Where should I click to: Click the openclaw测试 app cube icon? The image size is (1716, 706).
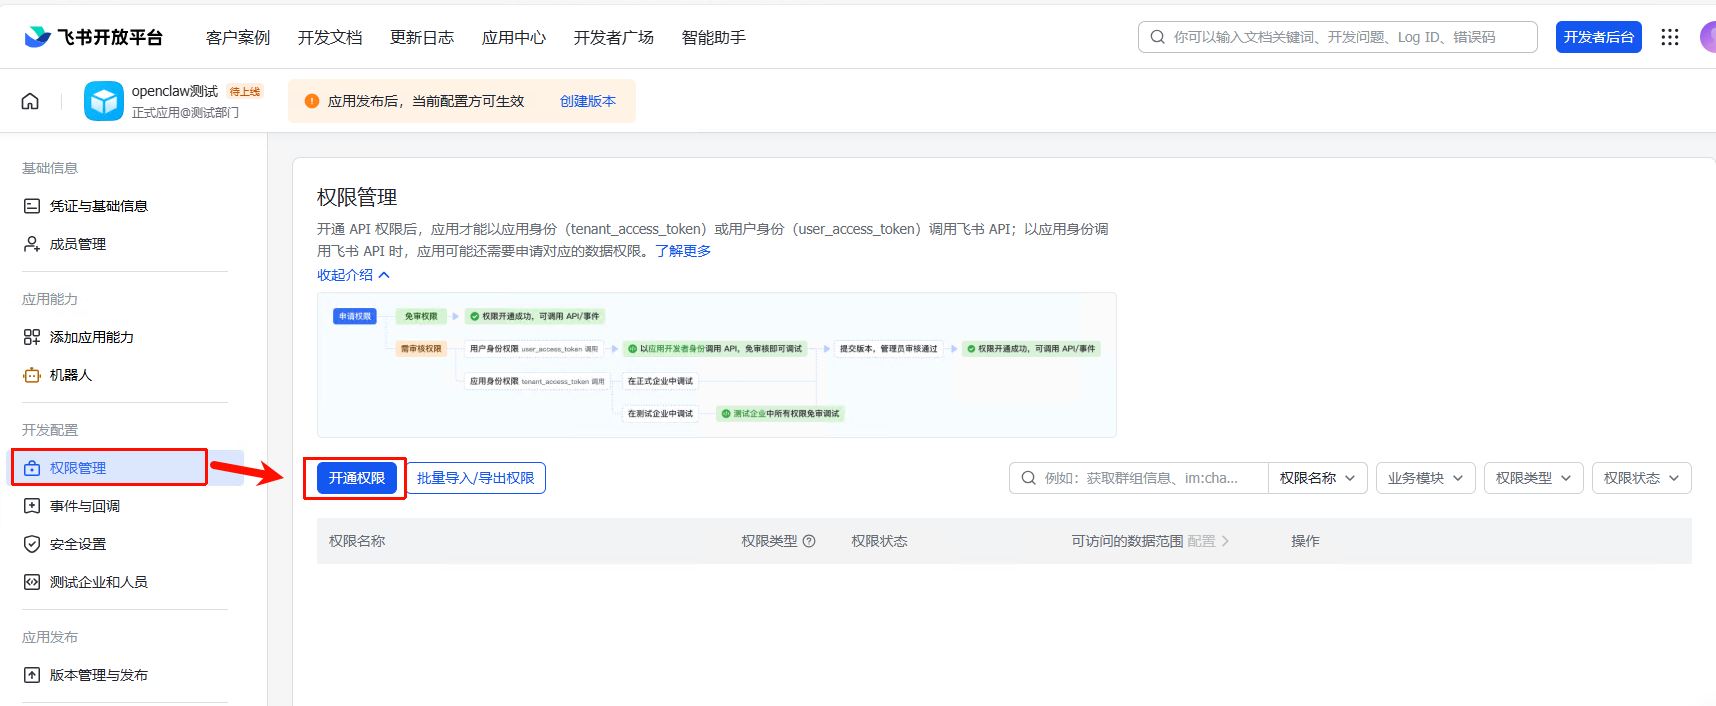coord(104,101)
